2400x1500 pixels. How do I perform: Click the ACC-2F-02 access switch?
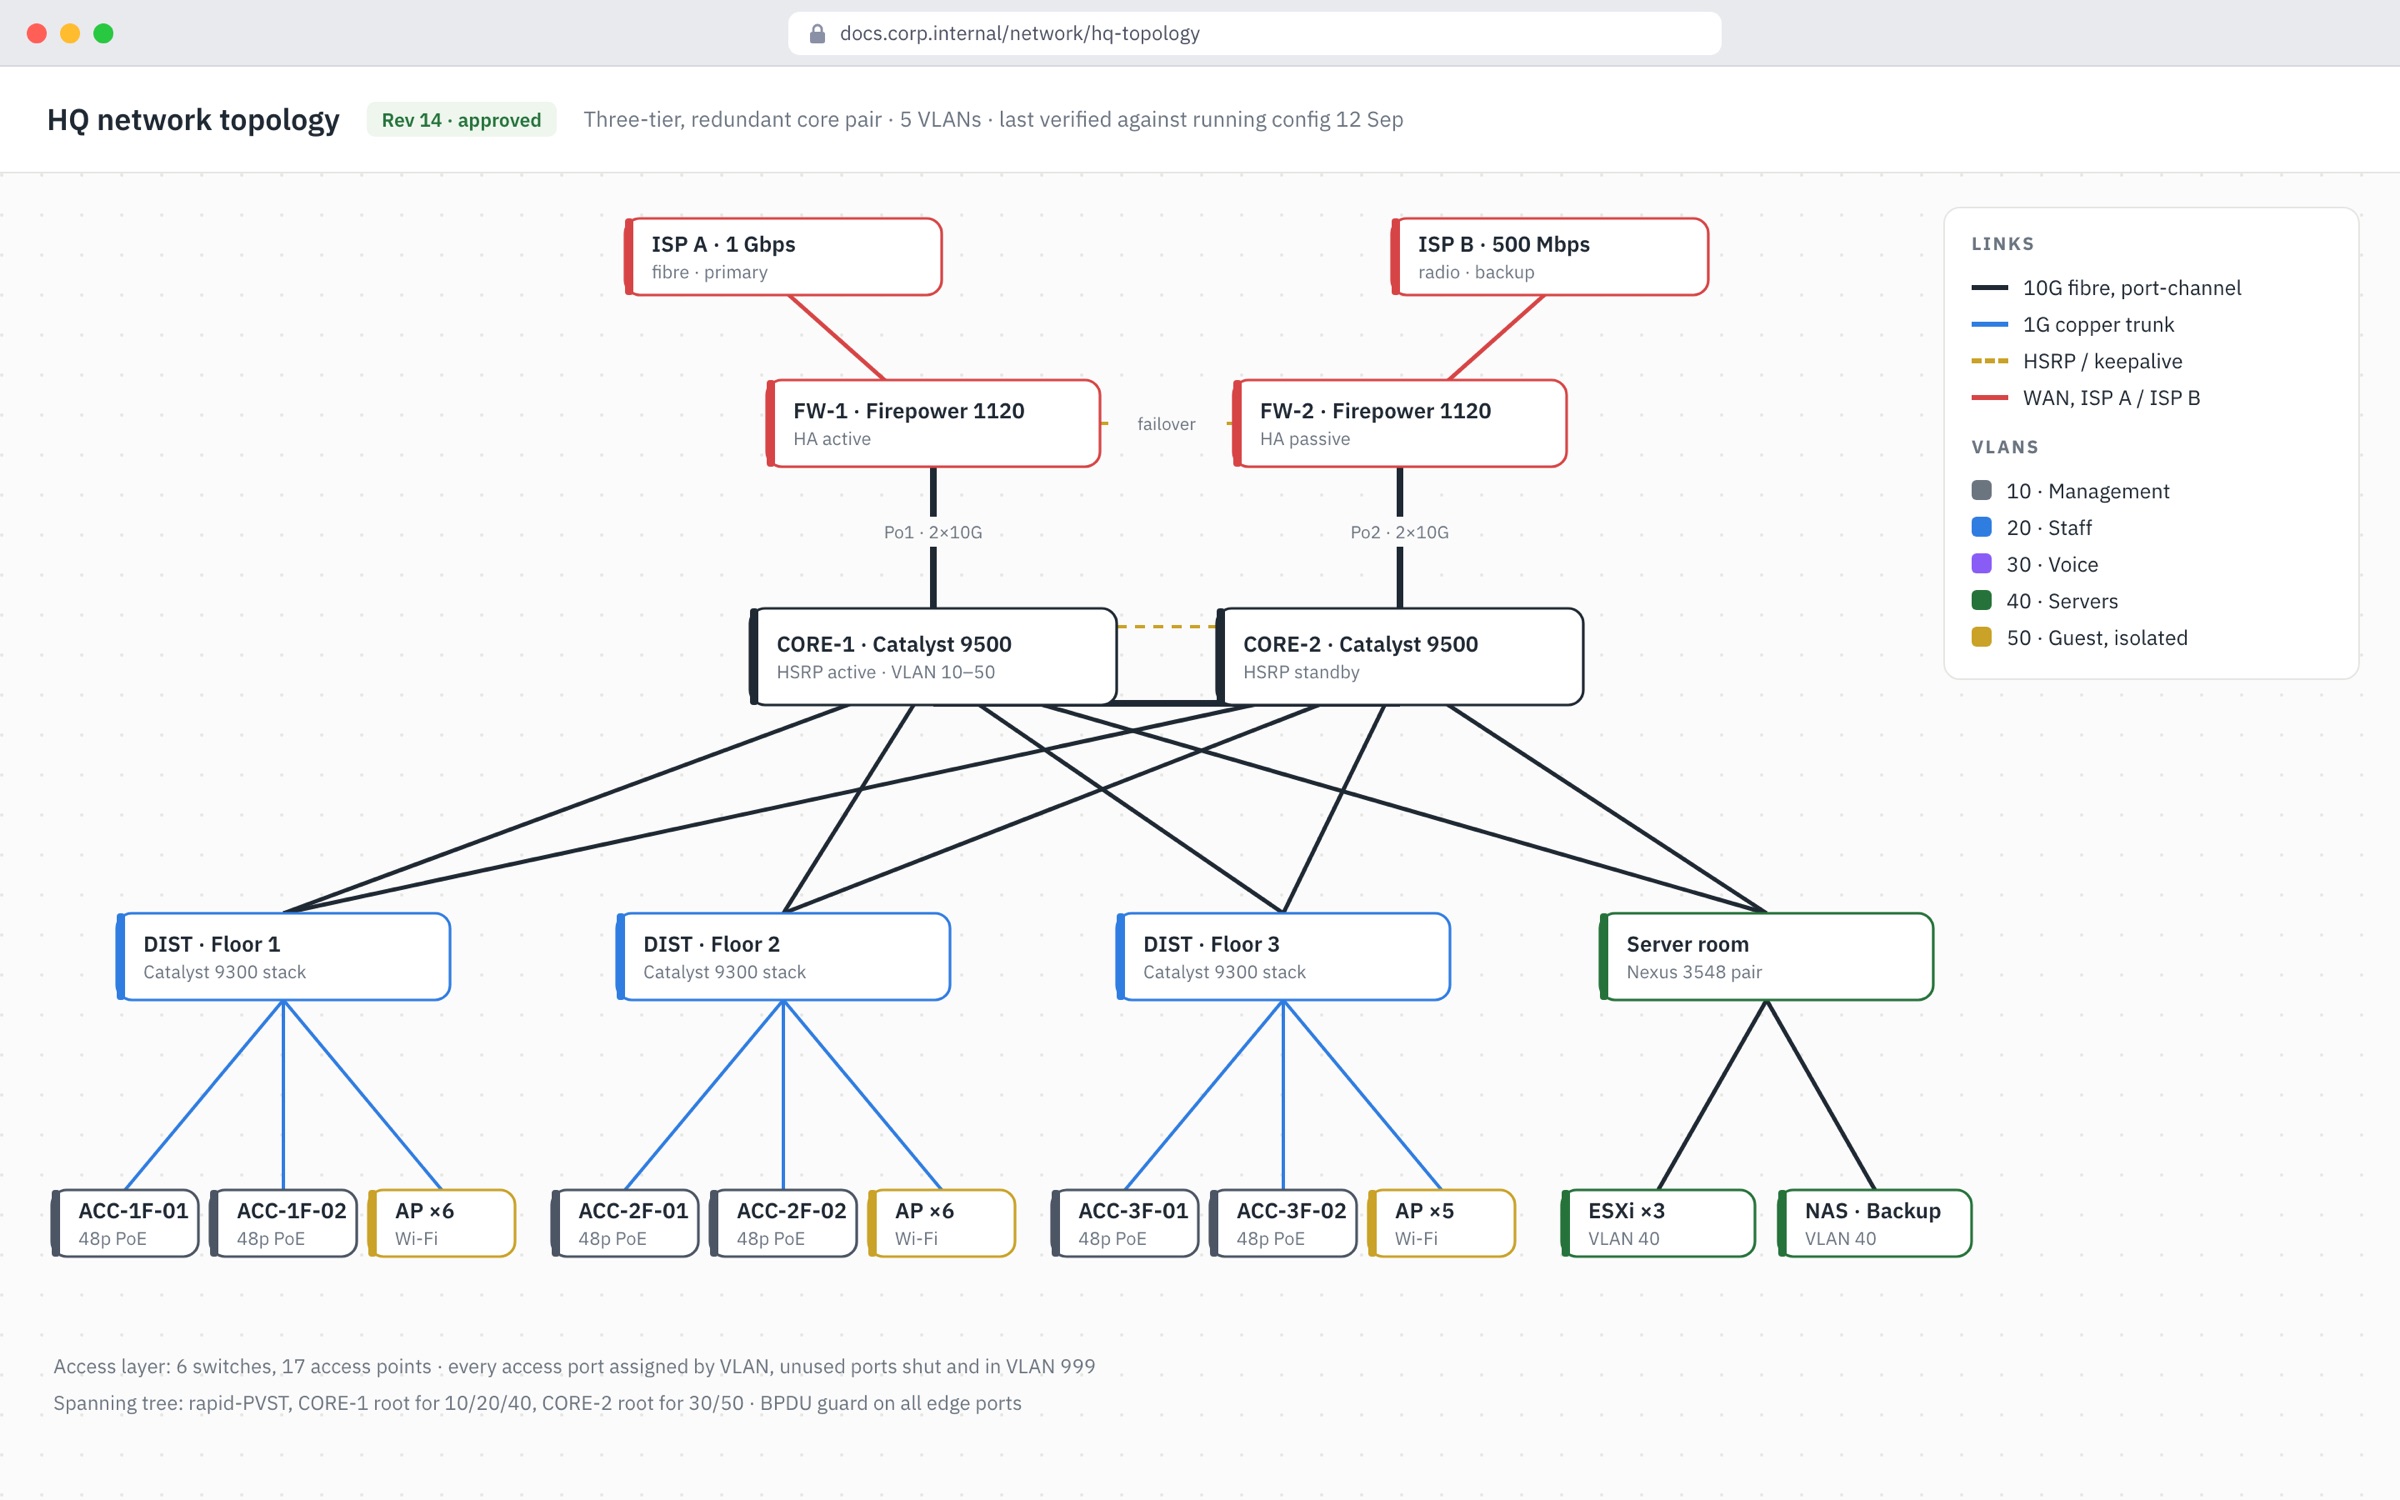[x=783, y=1223]
